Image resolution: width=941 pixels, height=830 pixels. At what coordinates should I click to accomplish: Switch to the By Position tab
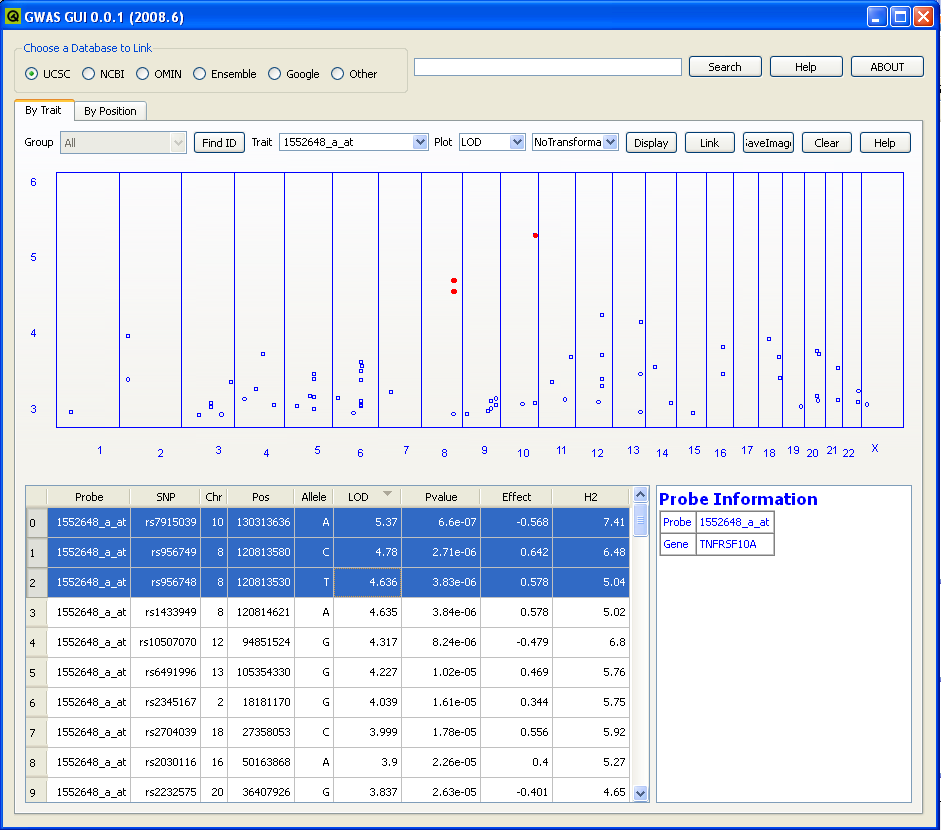(110, 111)
